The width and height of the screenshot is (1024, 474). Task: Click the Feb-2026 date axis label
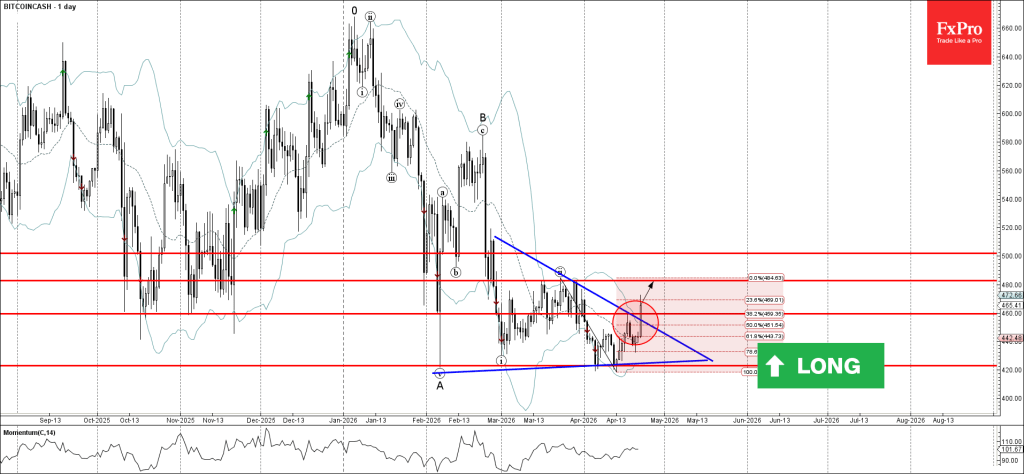point(425,420)
